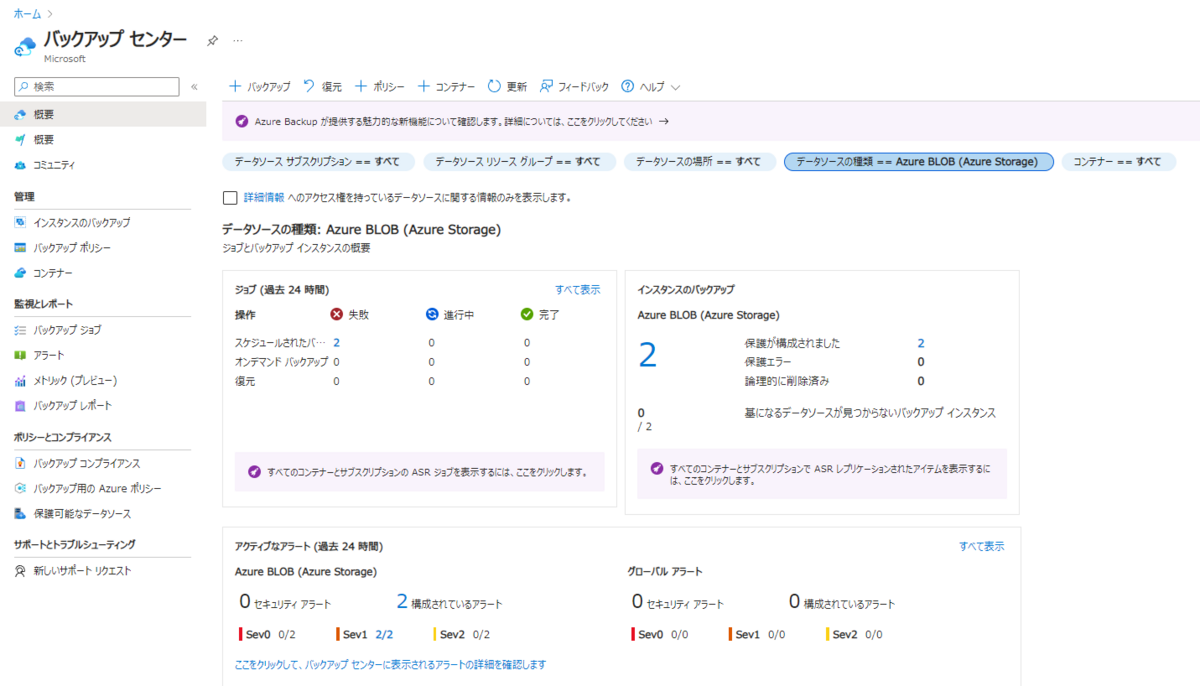Image resolution: width=1200 pixels, height=686 pixels.
Task: Click the pin icon beside バックアップ センター title
Action: [212, 40]
